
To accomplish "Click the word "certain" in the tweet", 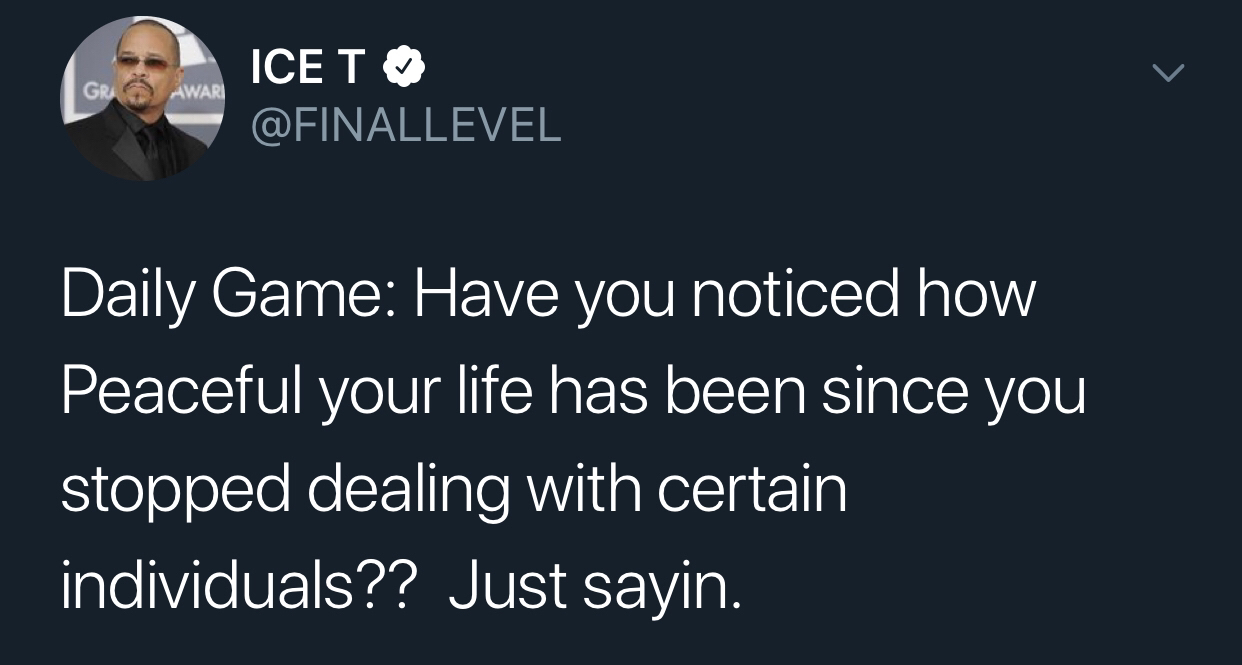I will click(750, 490).
